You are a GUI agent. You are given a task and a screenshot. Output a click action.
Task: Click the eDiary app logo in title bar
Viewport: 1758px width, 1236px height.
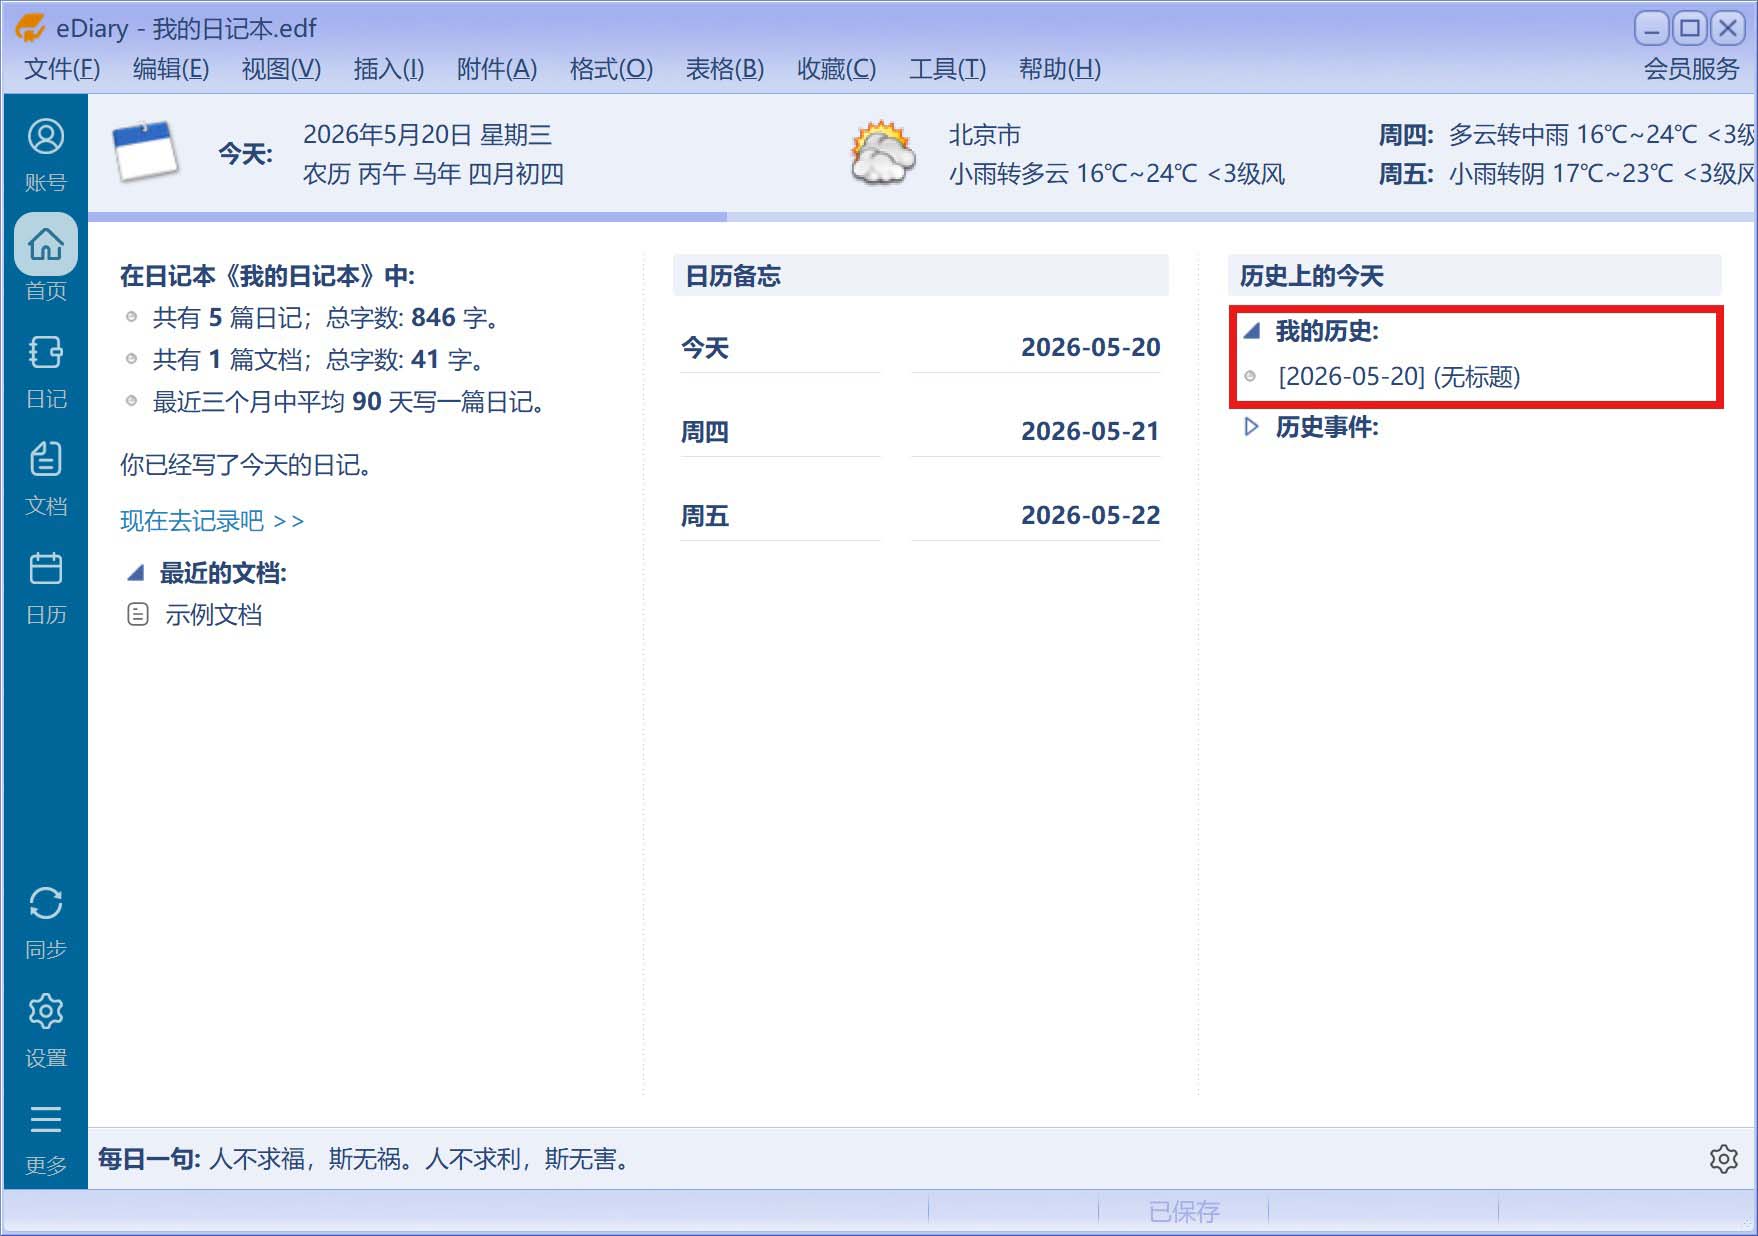click(30, 28)
